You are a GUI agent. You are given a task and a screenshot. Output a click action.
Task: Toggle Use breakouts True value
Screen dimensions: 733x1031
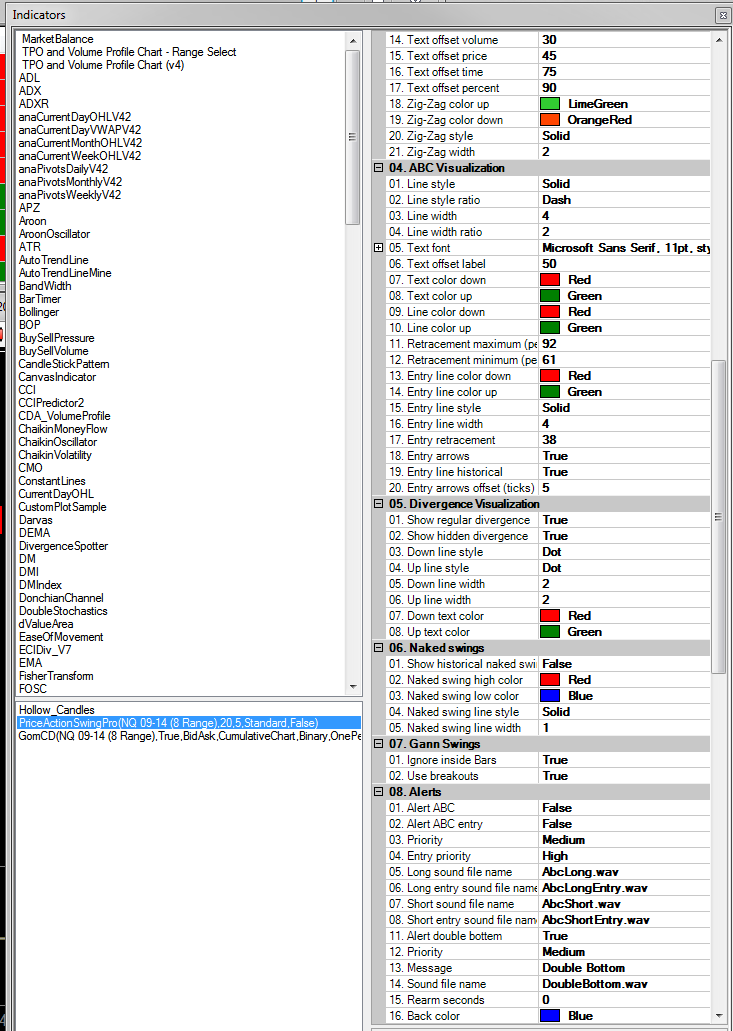(624, 776)
